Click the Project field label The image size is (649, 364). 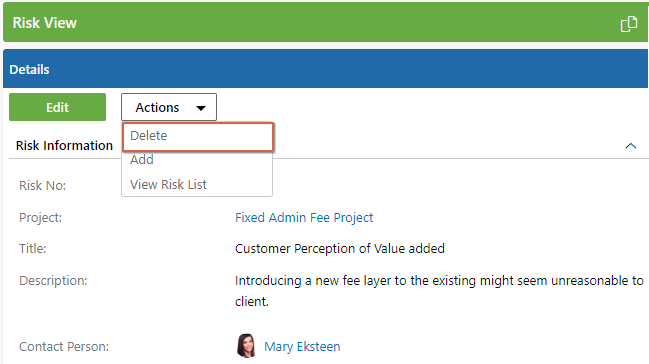click(41, 217)
